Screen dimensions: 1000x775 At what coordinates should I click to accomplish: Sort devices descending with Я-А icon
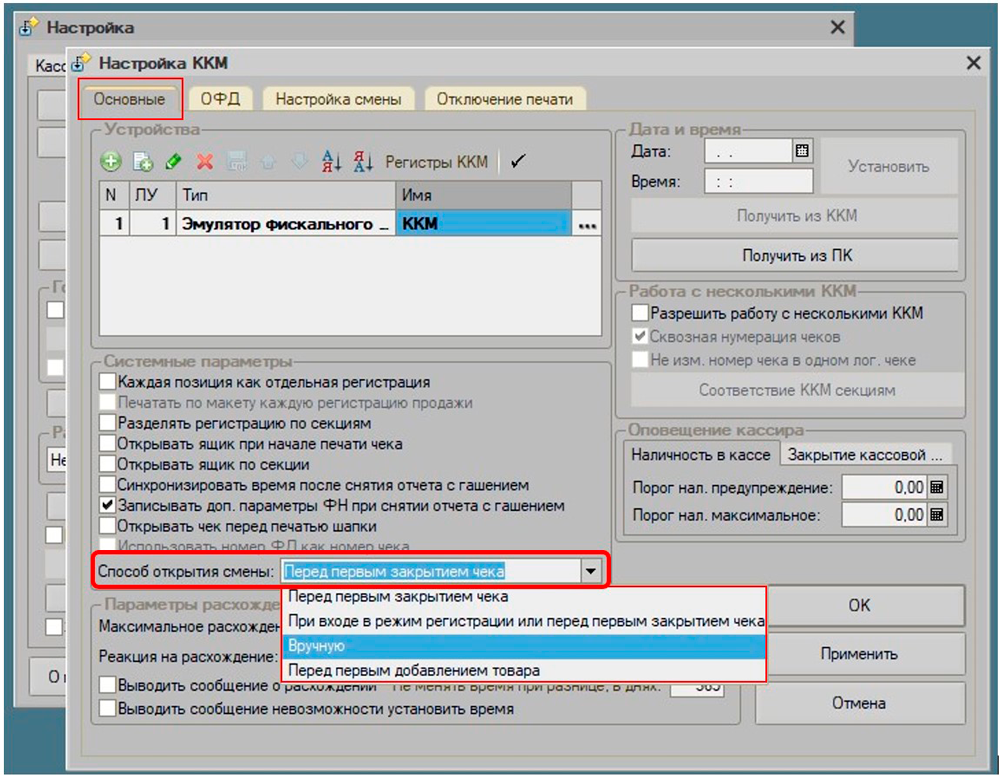coord(362,161)
